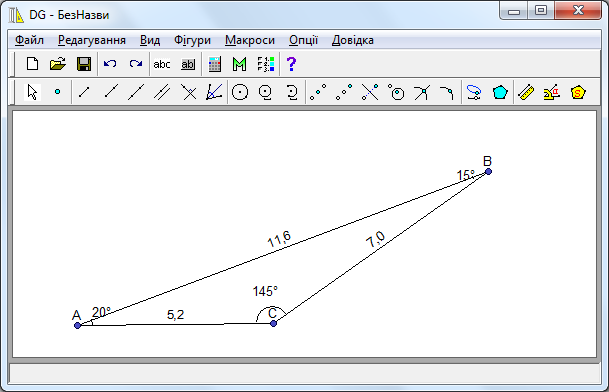This screenshot has width=609, height=392.
Task: Select the Intersection point tool
Action: 370,92
